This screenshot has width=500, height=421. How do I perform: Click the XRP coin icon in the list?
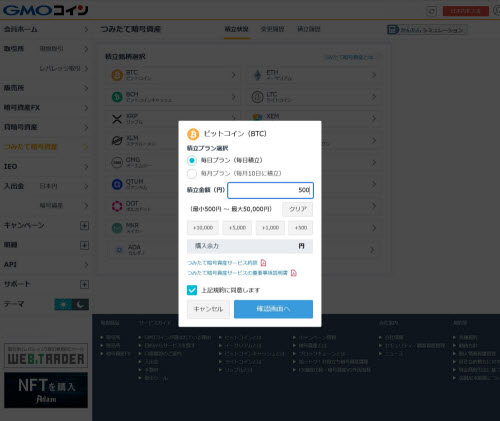[x=117, y=119]
